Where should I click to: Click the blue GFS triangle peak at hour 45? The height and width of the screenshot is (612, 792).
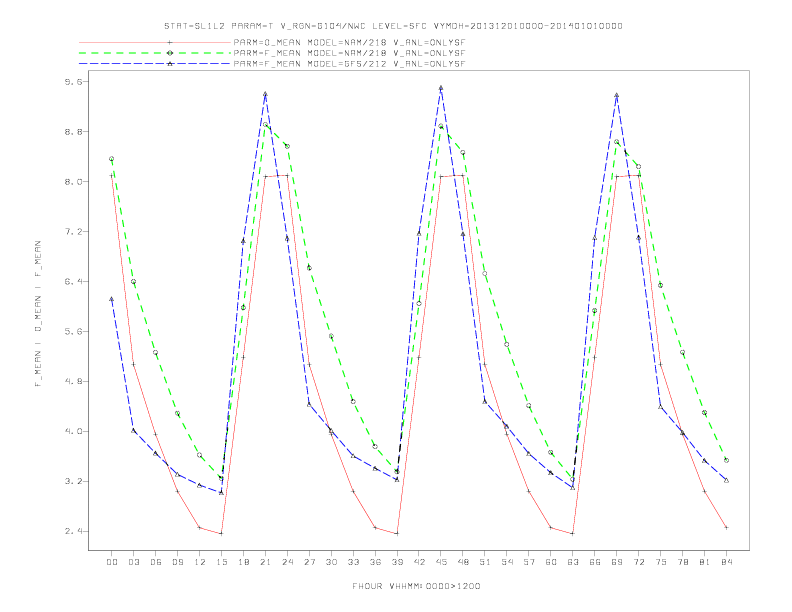coord(441,88)
